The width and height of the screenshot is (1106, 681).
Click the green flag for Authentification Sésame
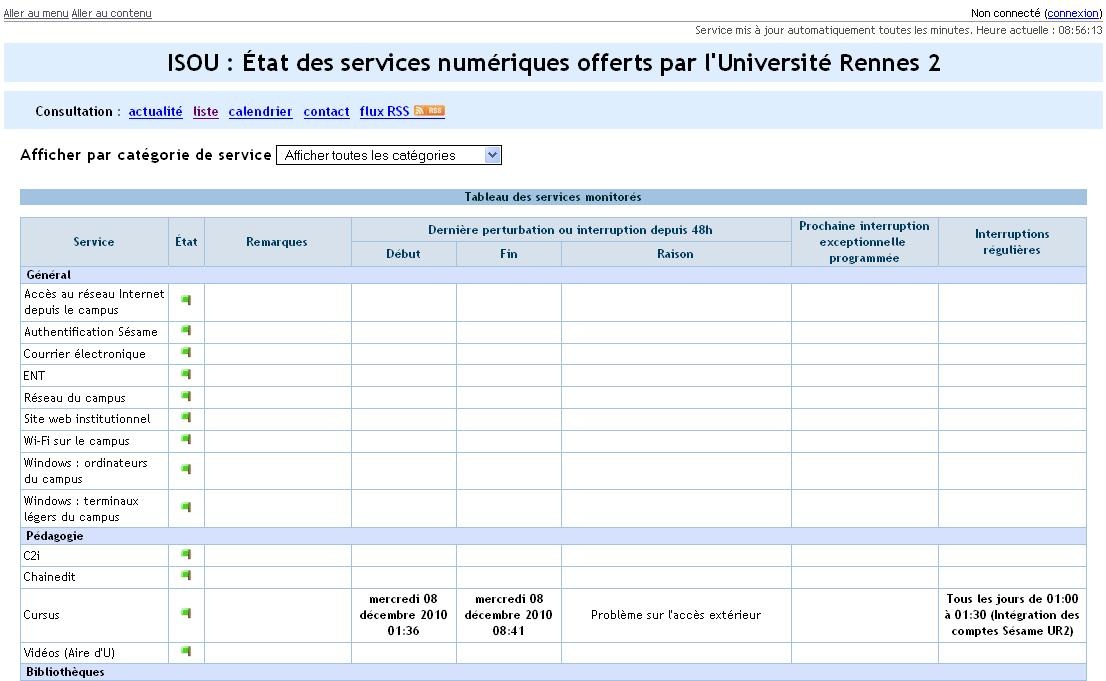pyautogui.click(x=186, y=331)
